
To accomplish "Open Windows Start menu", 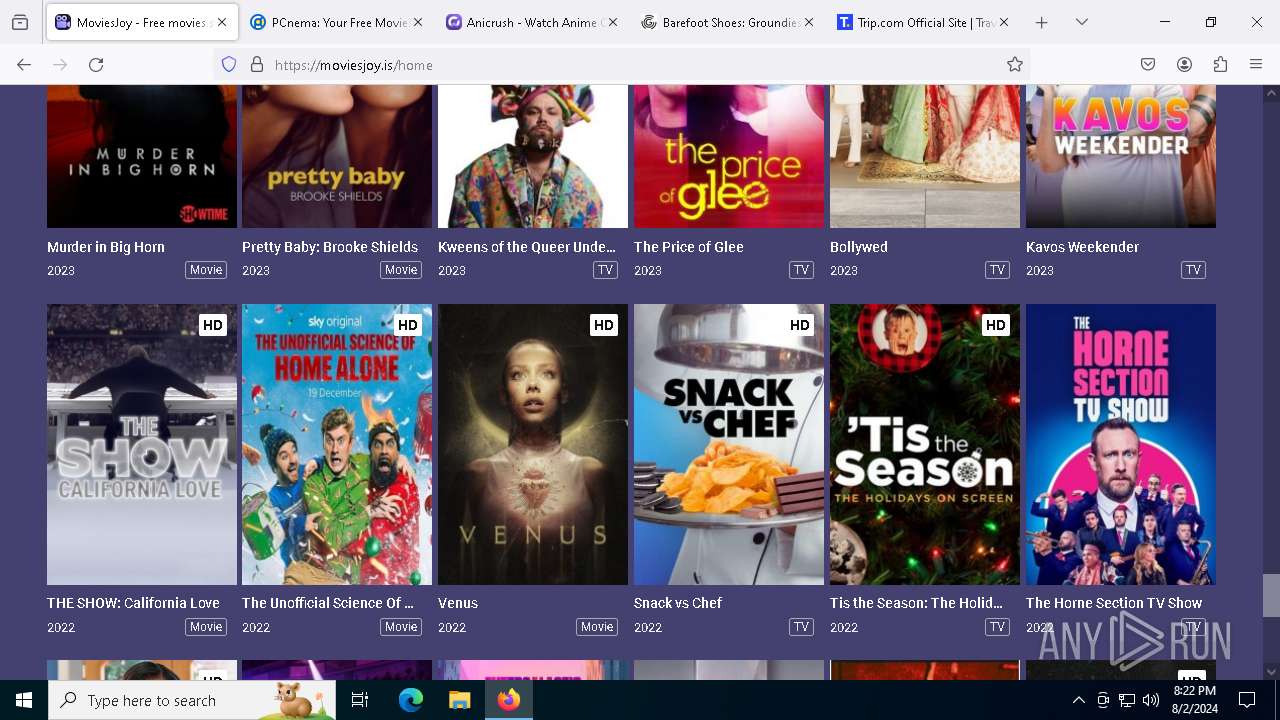I will click(24, 700).
